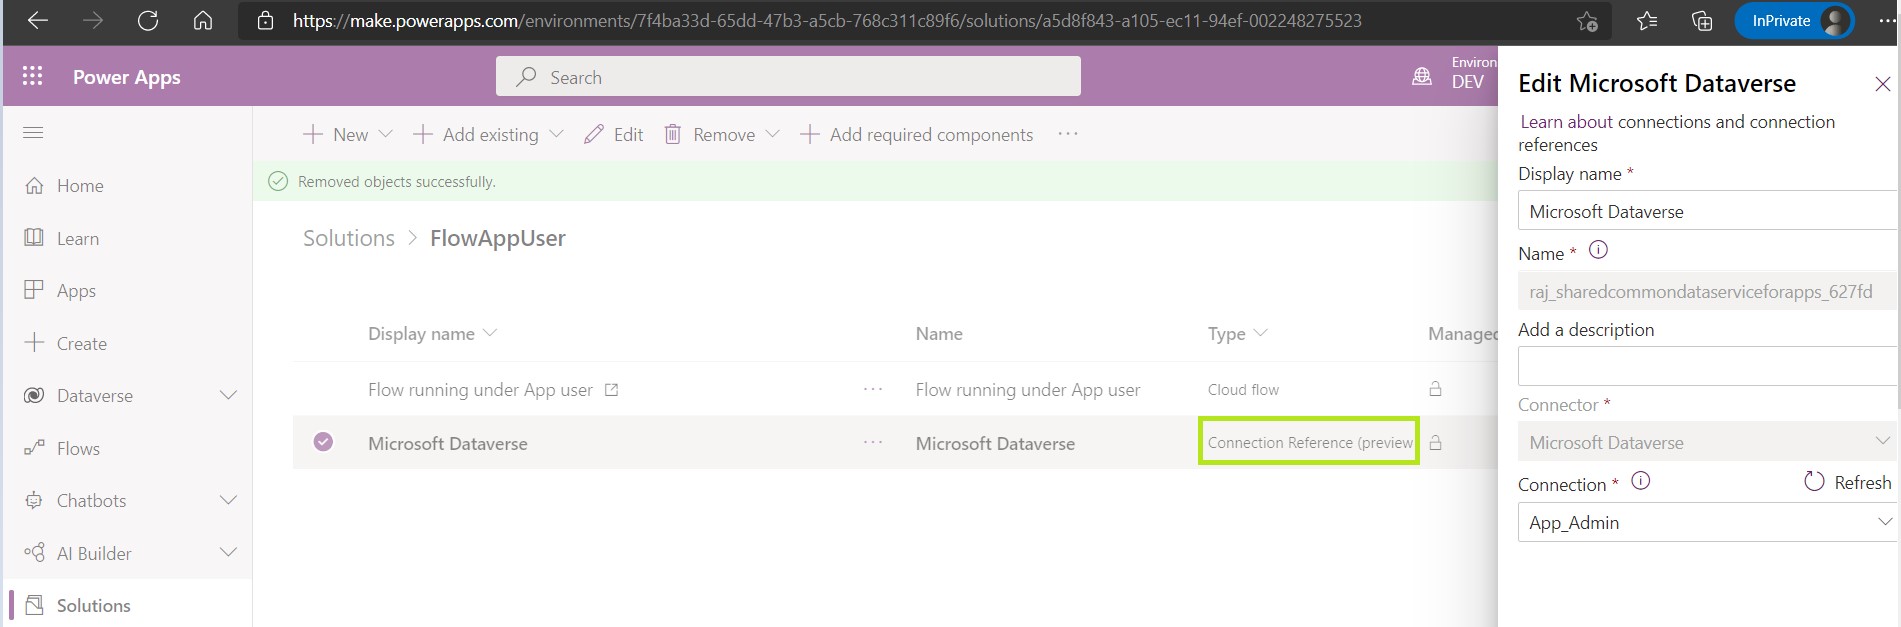Click the browser back arrow
The image size is (1901, 627).
pyautogui.click(x=38, y=21)
